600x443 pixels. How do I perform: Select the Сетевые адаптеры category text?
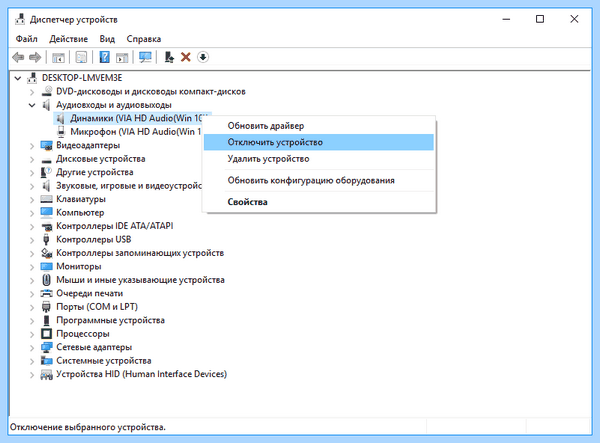(x=94, y=347)
